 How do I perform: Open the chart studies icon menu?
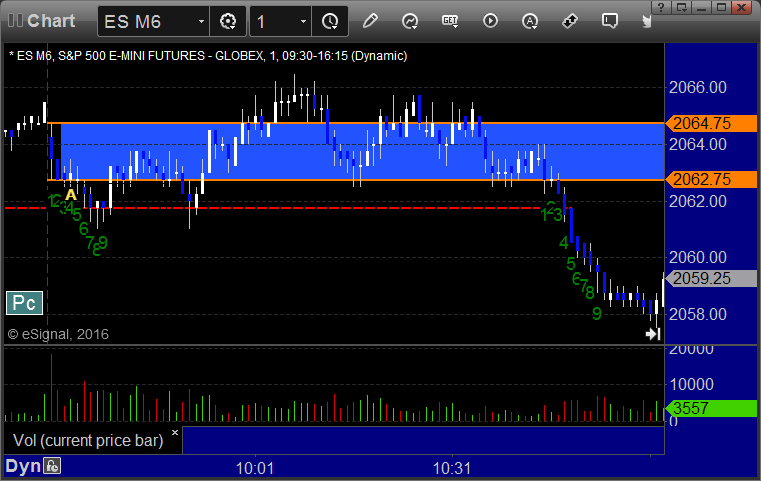(410, 21)
